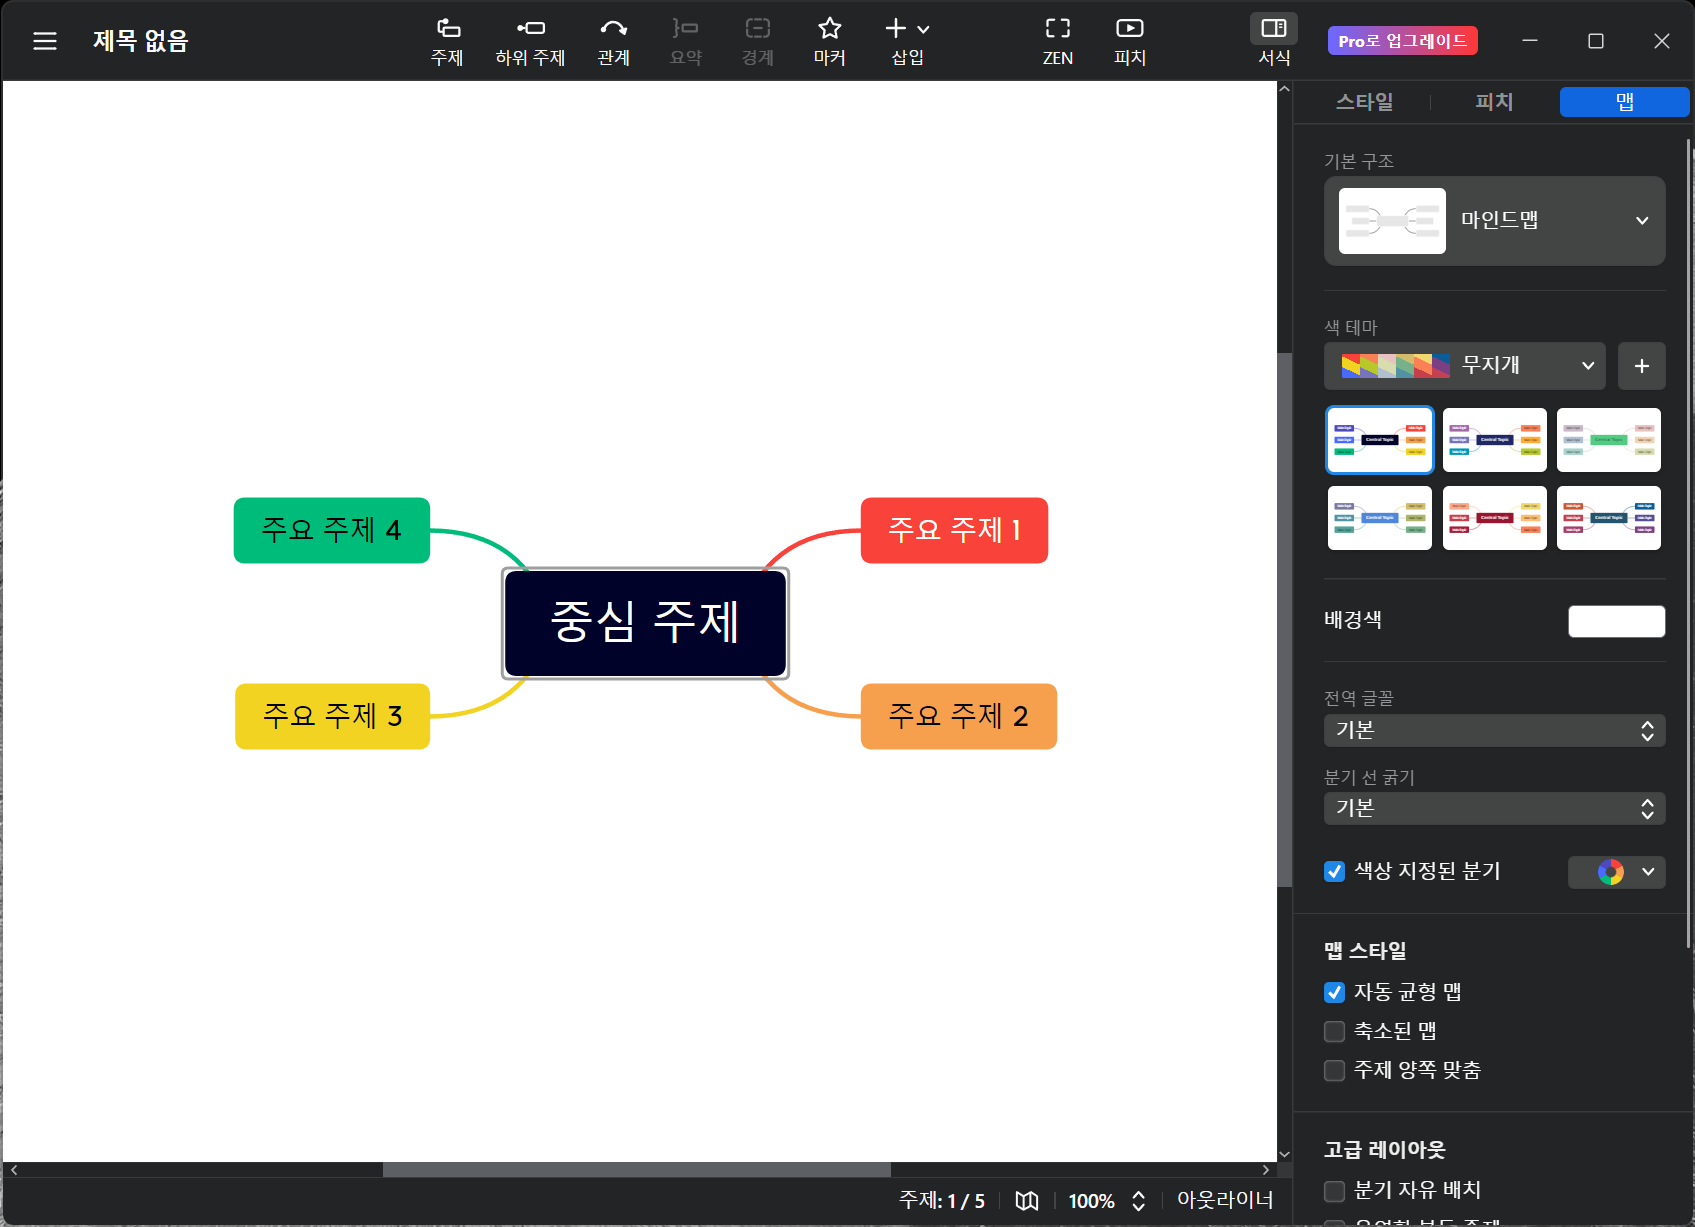The width and height of the screenshot is (1695, 1227).
Task: Click the scroll right arrow of canvas
Action: click(1266, 1169)
